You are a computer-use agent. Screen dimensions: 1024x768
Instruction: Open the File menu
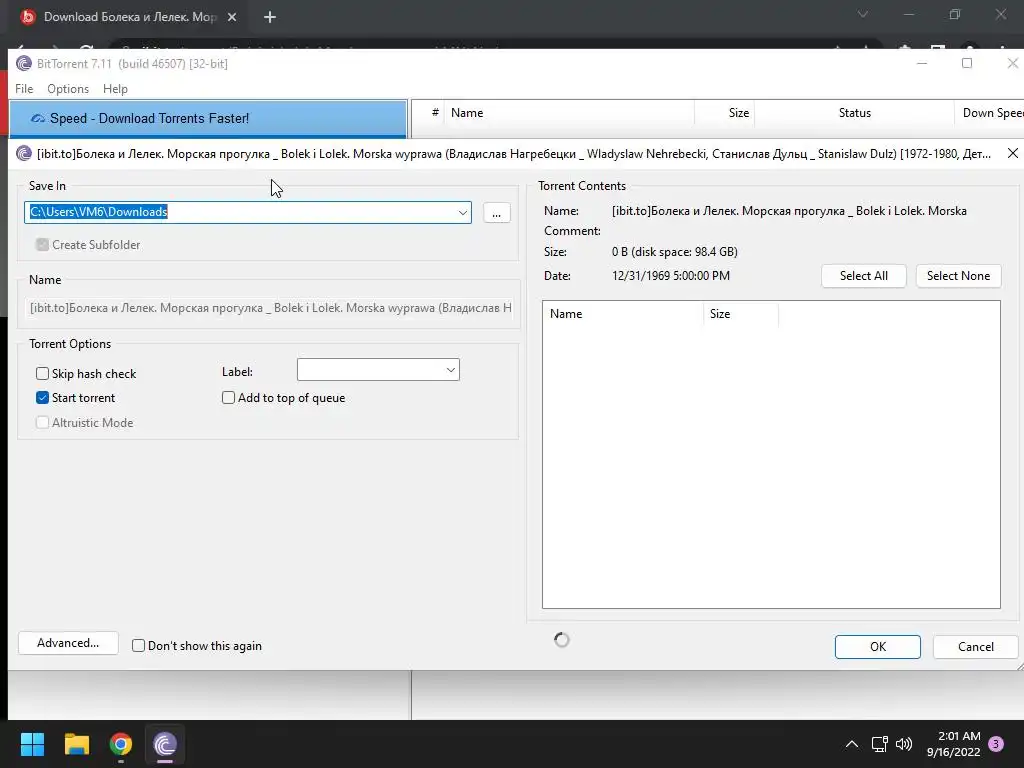click(x=24, y=89)
